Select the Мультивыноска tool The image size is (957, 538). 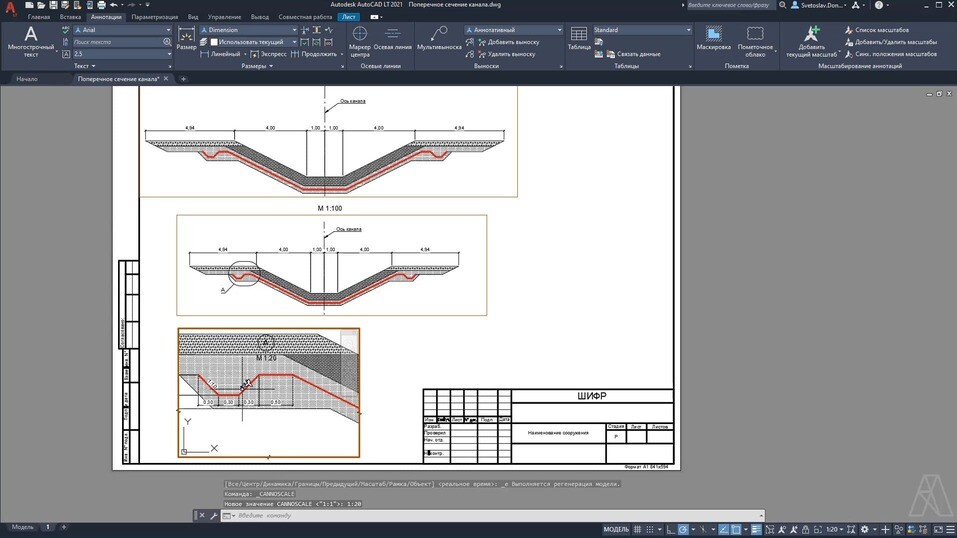(439, 38)
